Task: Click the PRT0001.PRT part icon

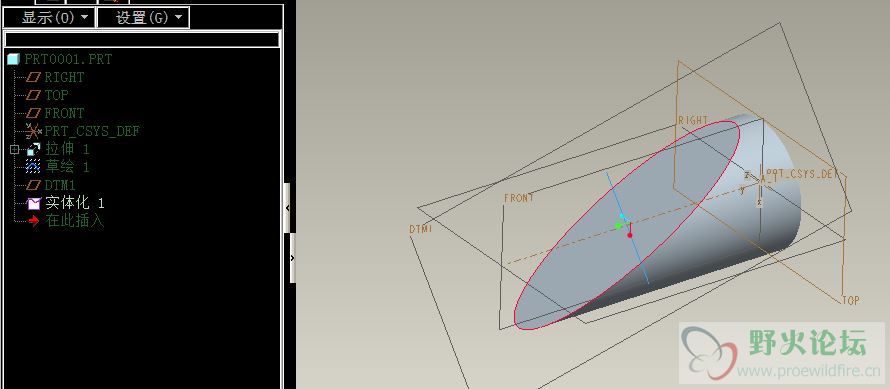Action: pos(14,59)
